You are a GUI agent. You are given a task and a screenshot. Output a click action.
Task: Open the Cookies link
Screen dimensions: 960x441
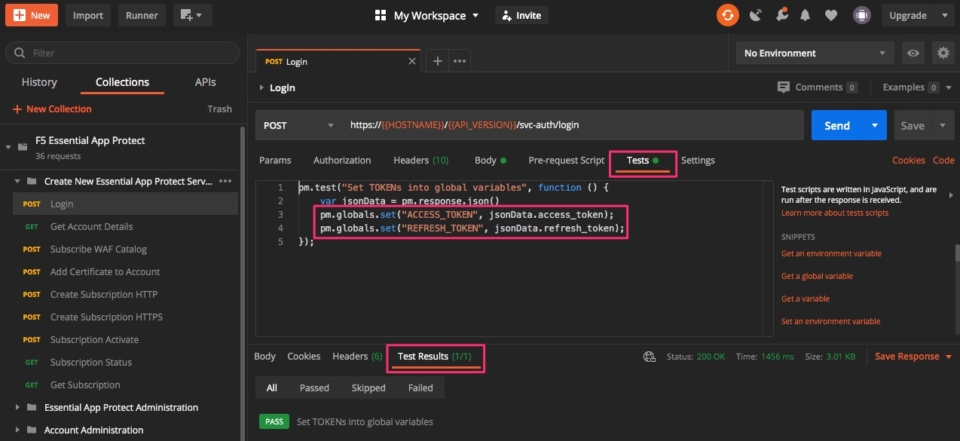(909, 160)
